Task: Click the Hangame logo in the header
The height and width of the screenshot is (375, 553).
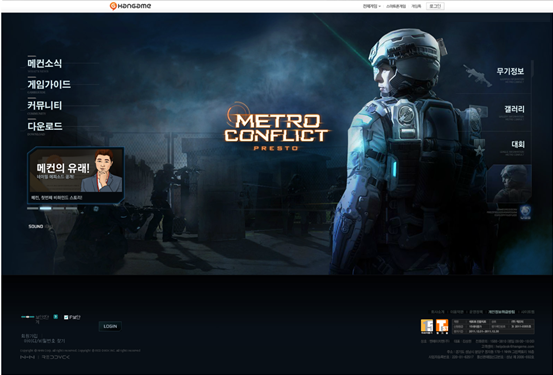Action: 130,6
